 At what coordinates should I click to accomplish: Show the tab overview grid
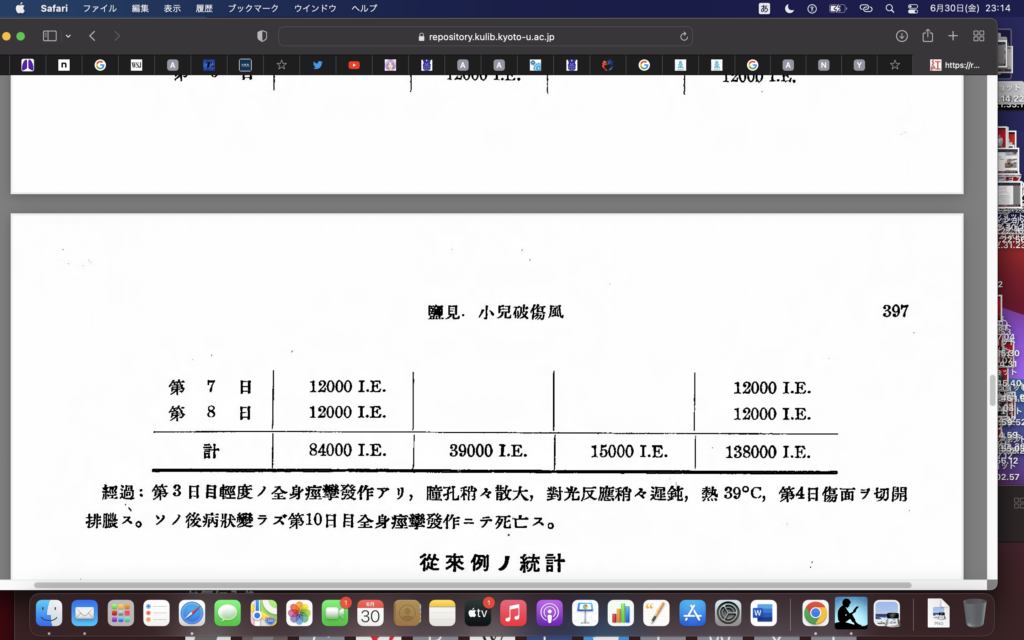pos(978,36)
